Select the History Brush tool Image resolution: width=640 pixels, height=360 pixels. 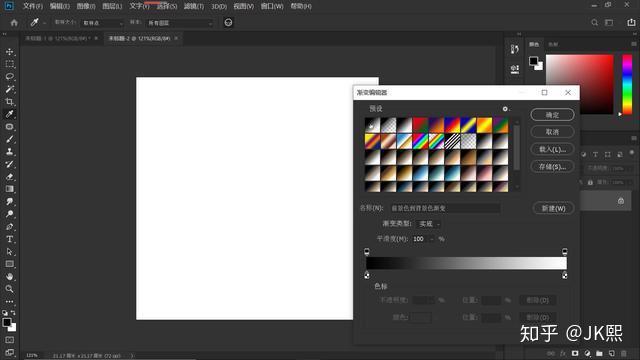click(9, 164)
